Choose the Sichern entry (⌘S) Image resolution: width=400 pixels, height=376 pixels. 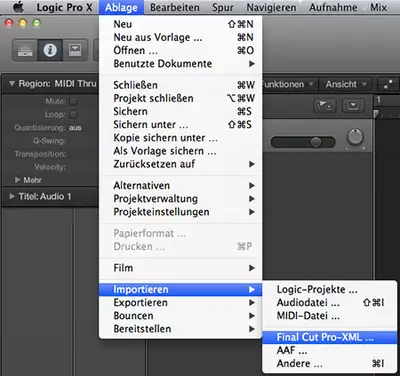tap(181, 111)
